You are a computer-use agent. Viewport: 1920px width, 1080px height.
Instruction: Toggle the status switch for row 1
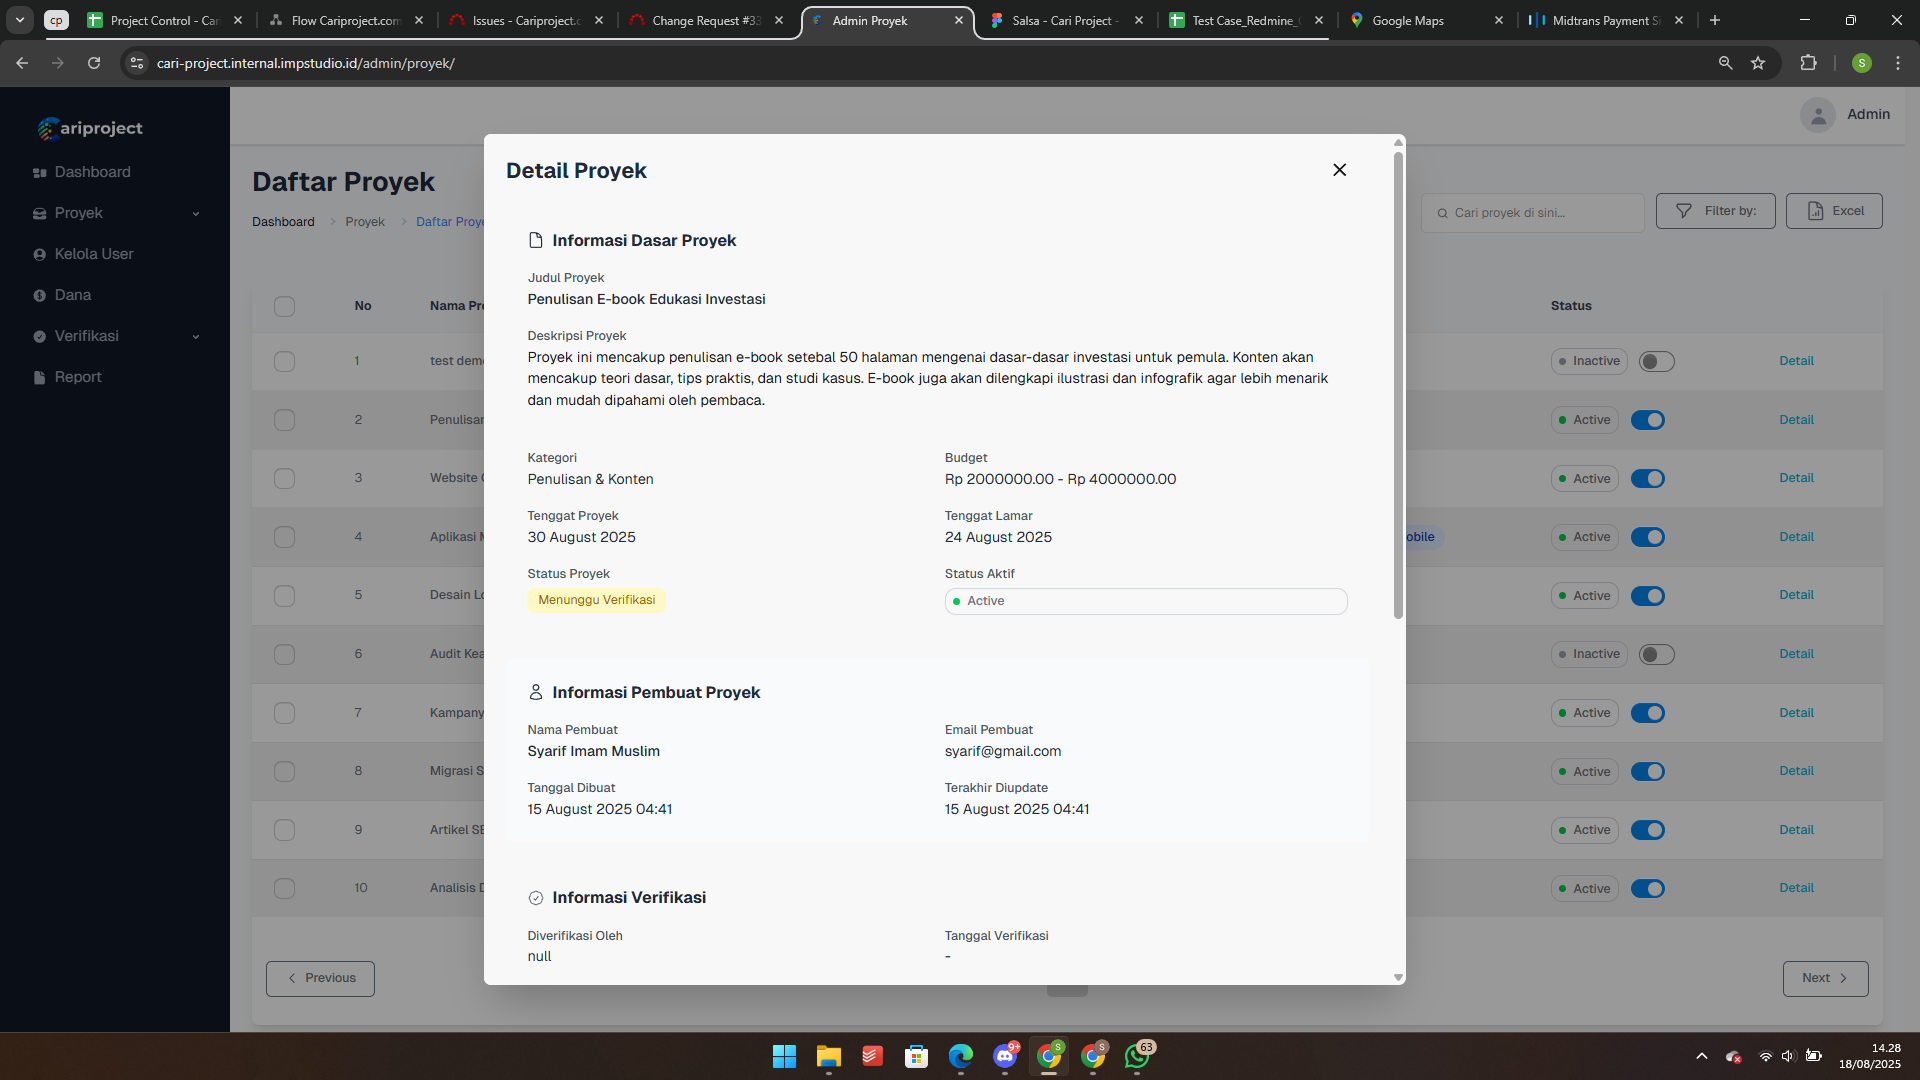(1656, 361)
